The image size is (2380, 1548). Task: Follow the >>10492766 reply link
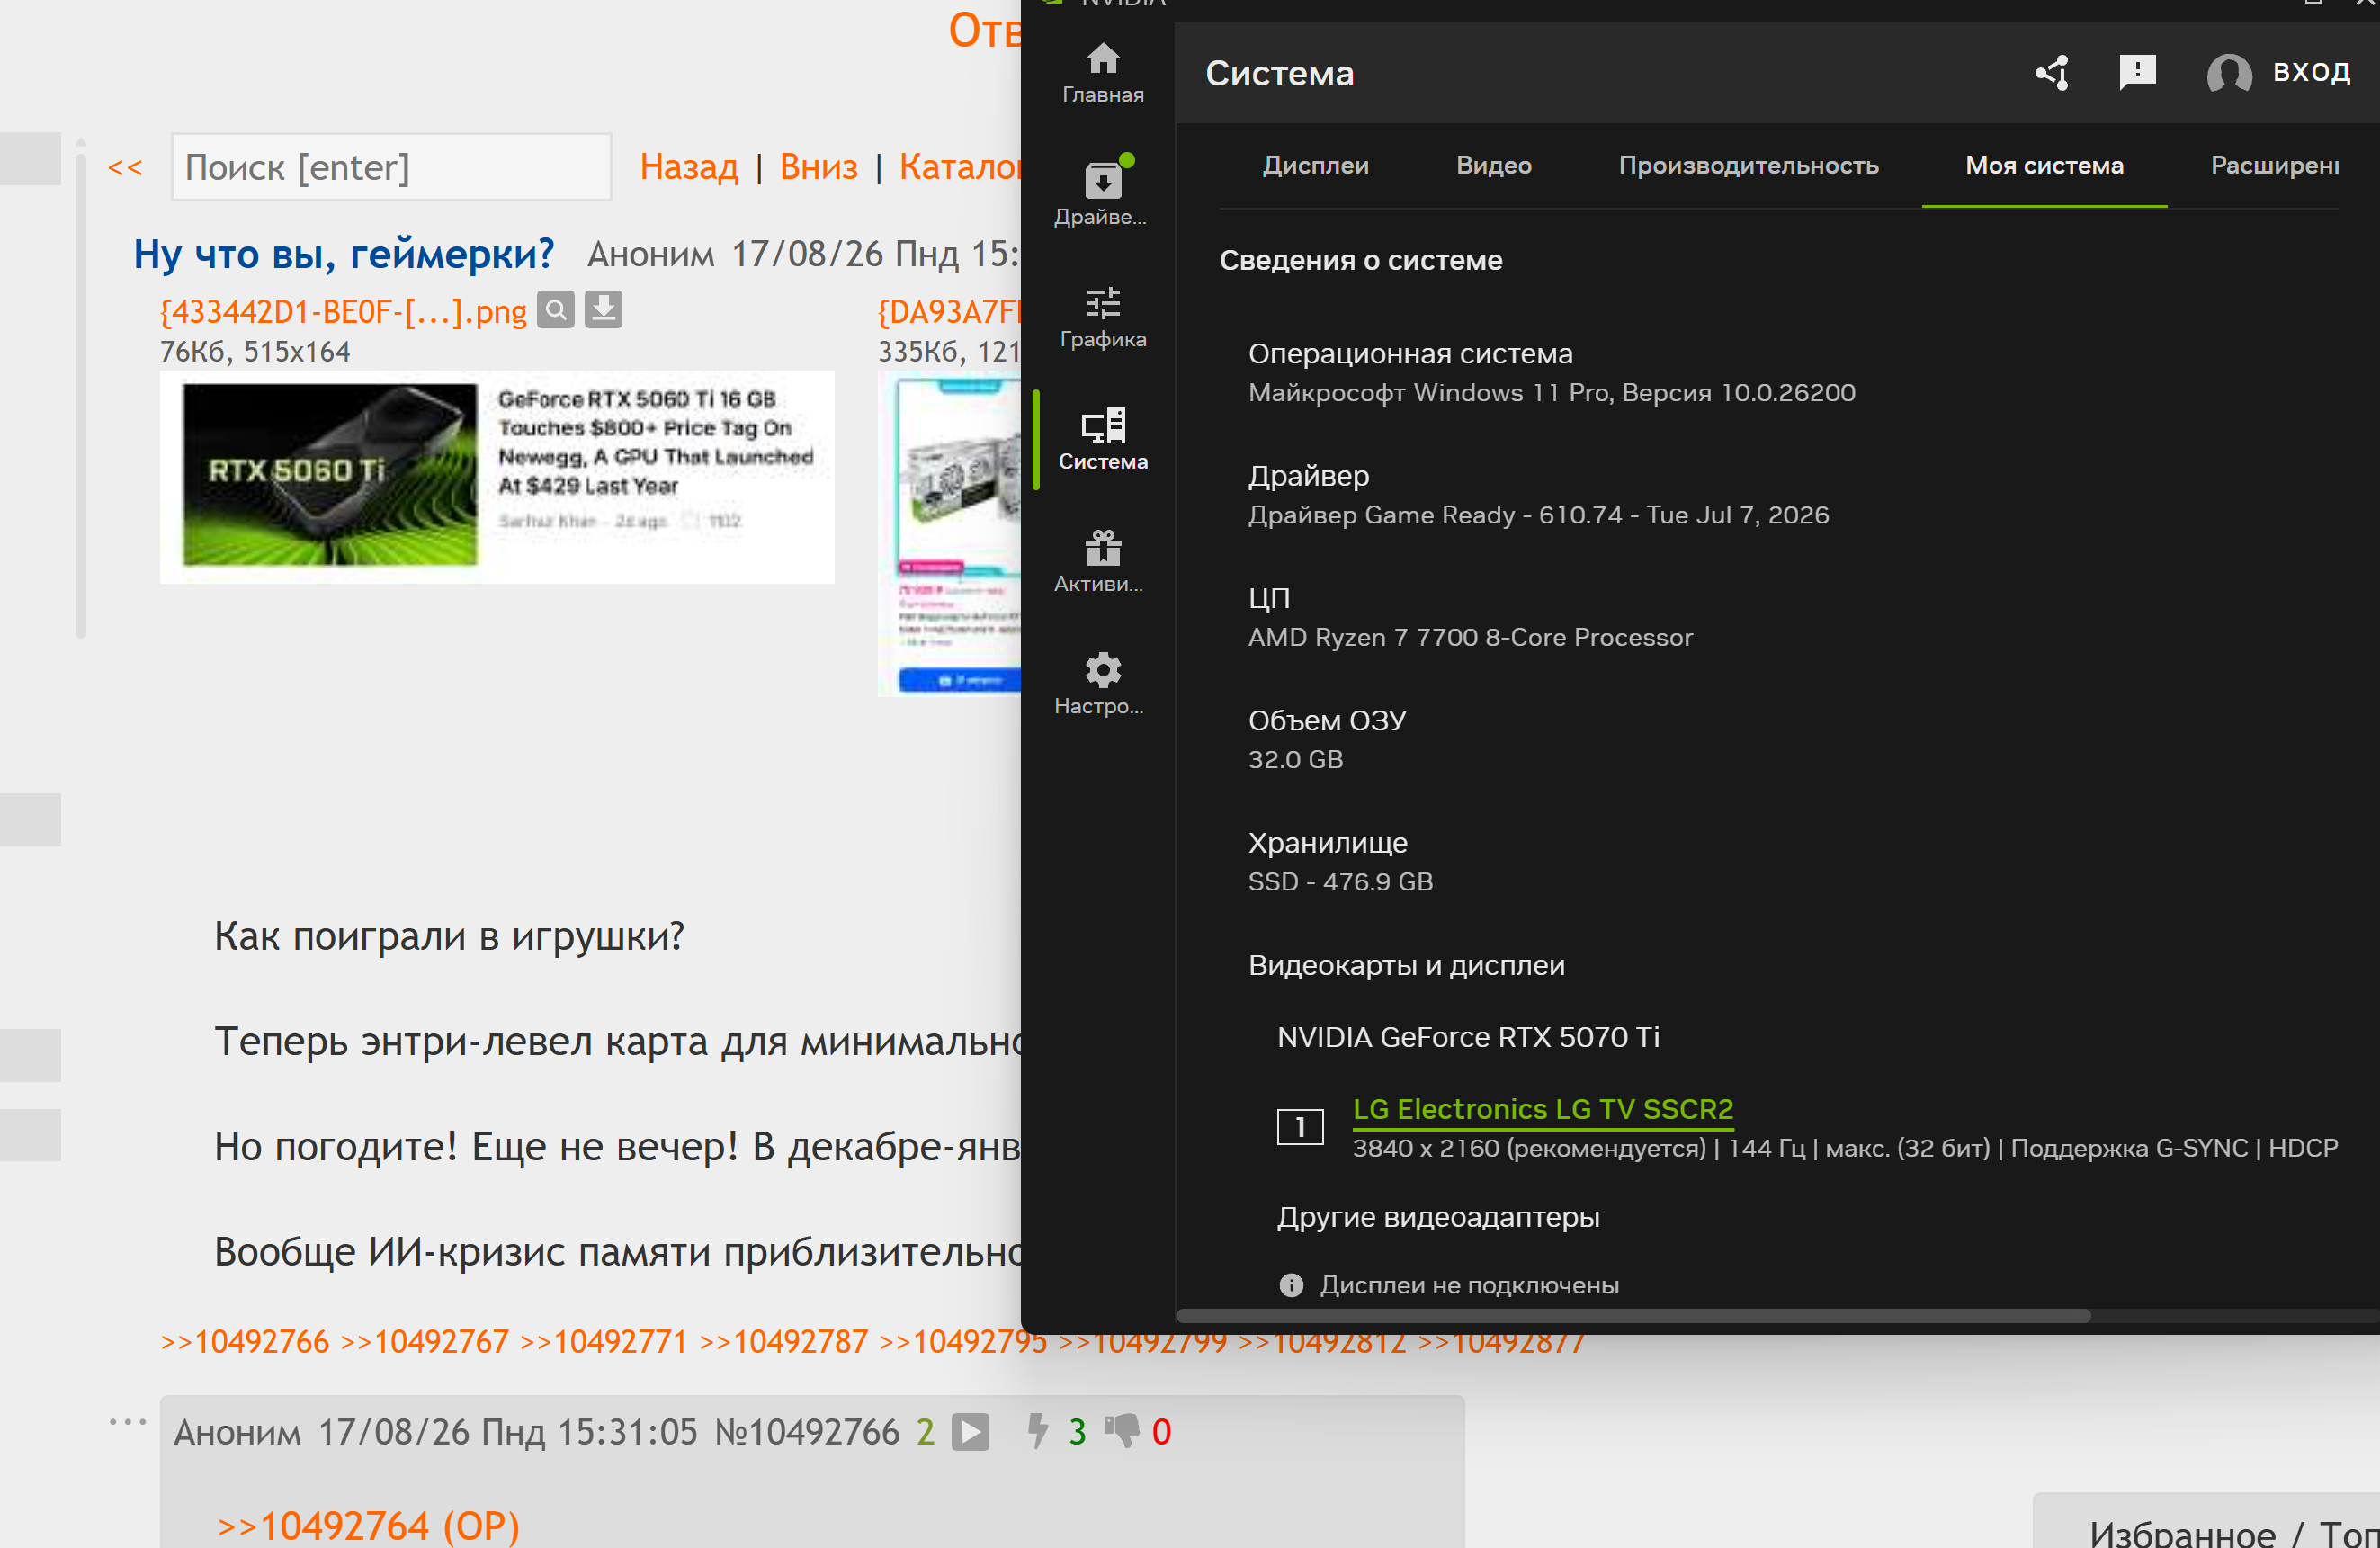pos(244,1341)
